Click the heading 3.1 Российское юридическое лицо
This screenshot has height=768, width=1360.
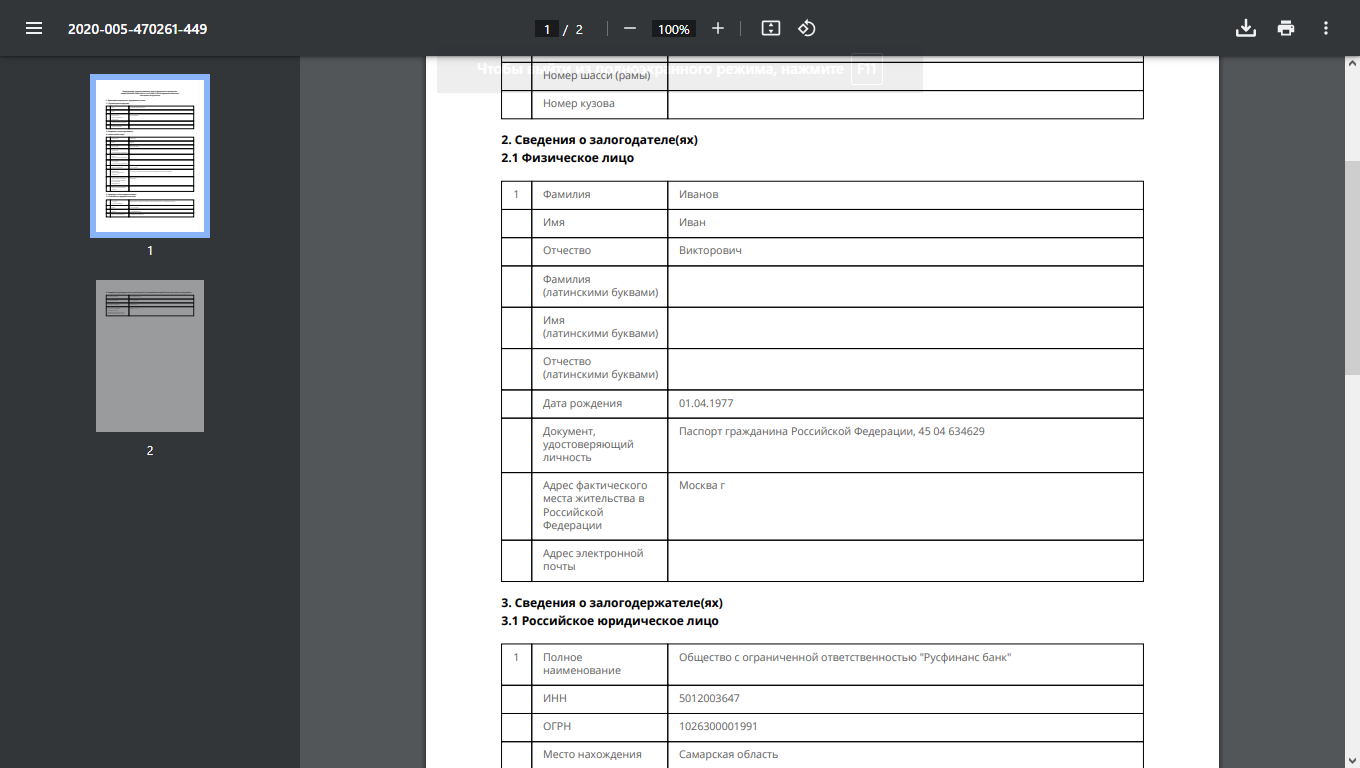click(609, 621)
